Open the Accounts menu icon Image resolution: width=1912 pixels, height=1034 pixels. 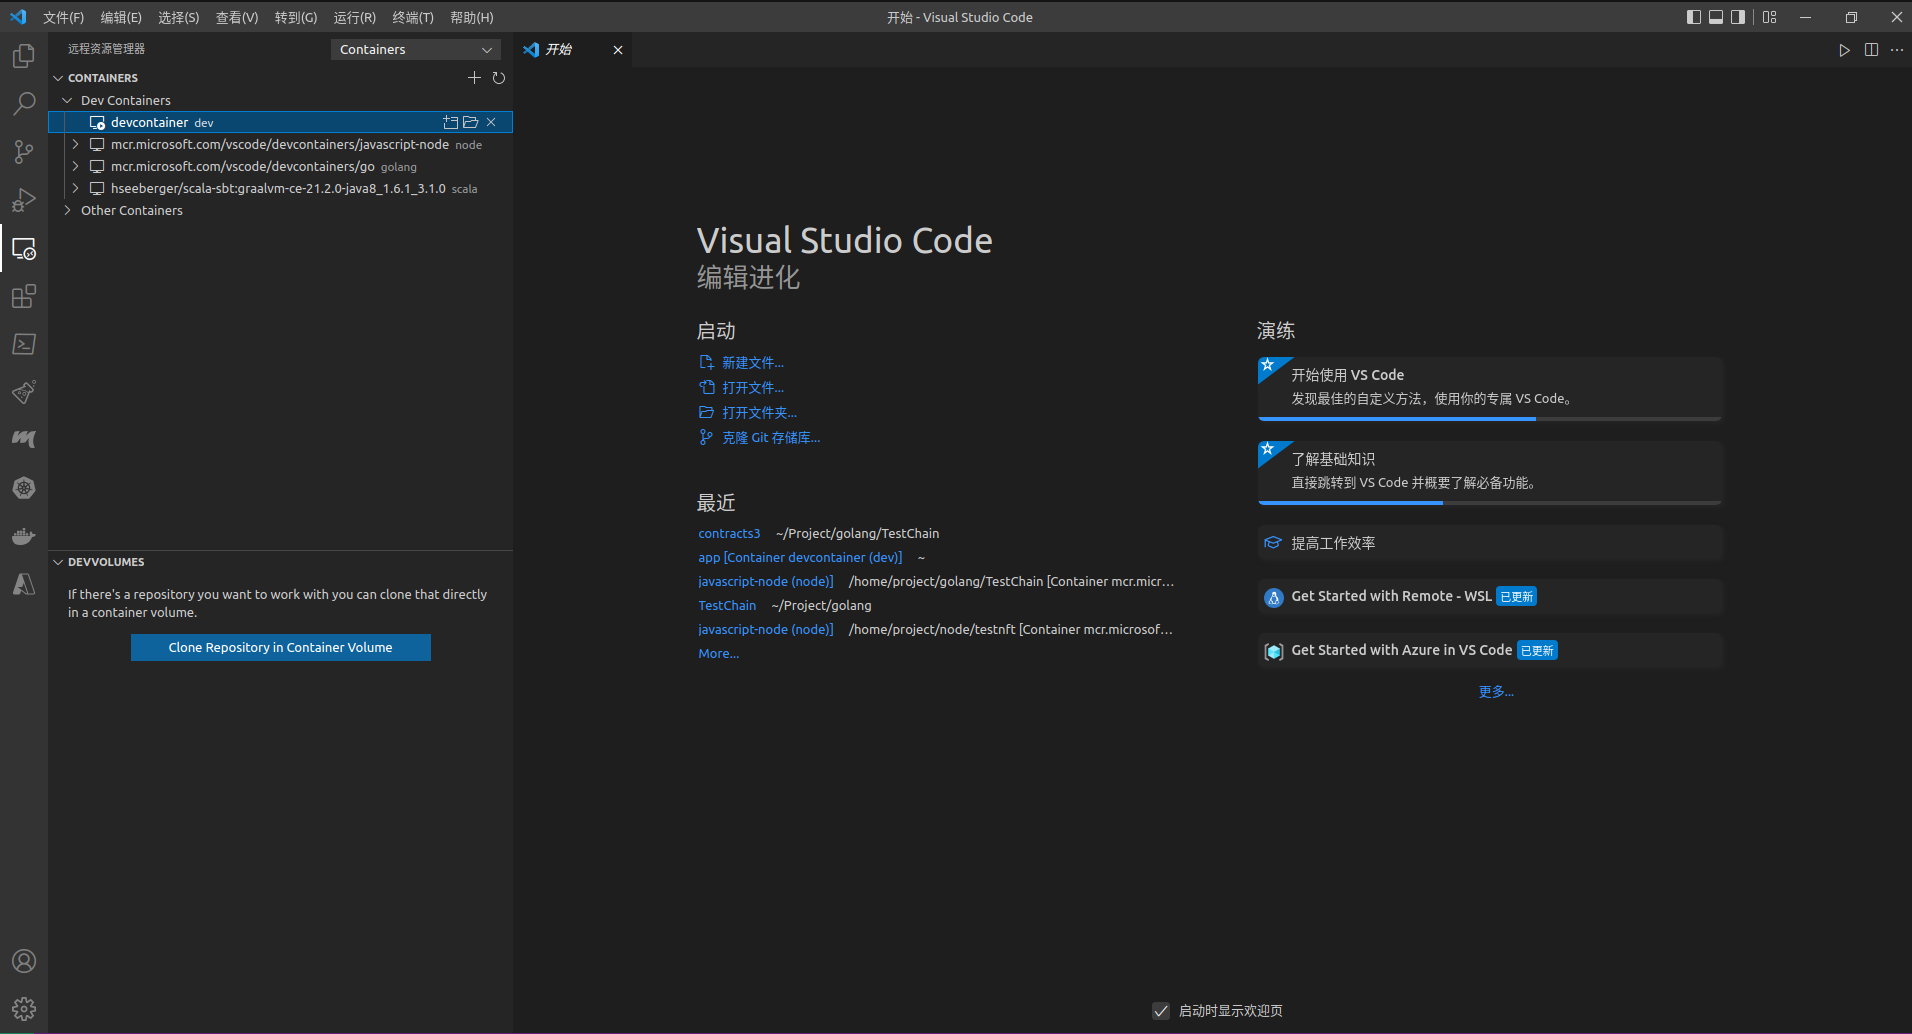click(x=24, y=961)
